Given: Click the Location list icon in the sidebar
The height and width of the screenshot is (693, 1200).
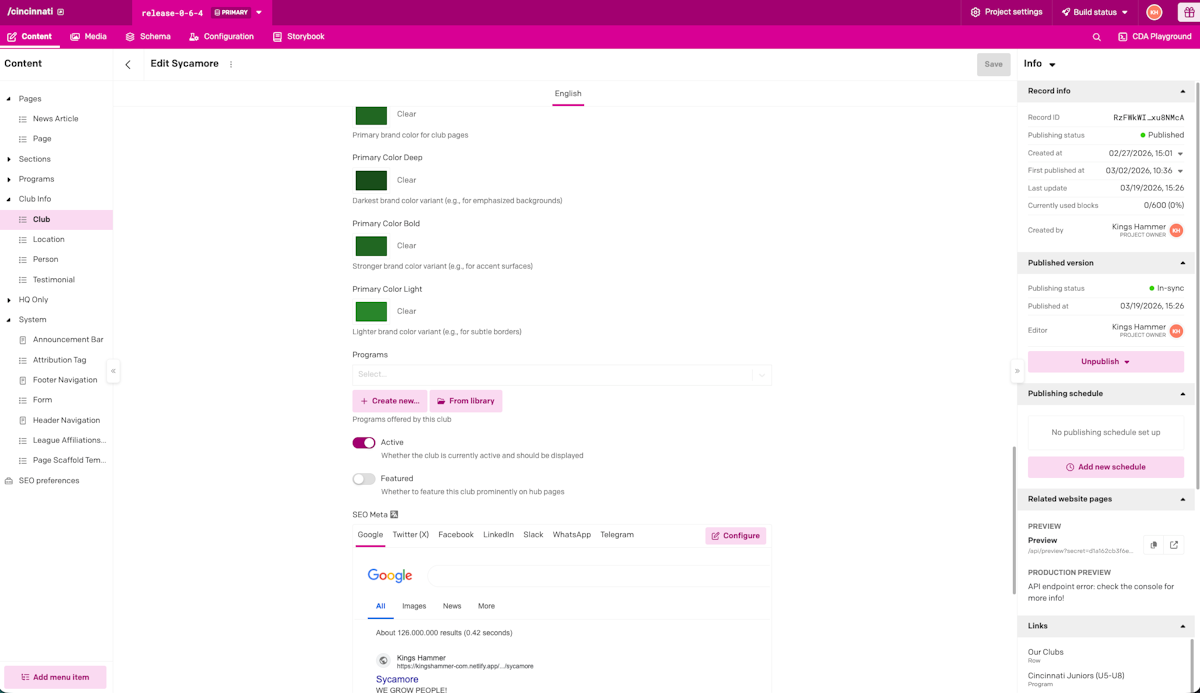Looking at the screenshot, I should point(23,240).
